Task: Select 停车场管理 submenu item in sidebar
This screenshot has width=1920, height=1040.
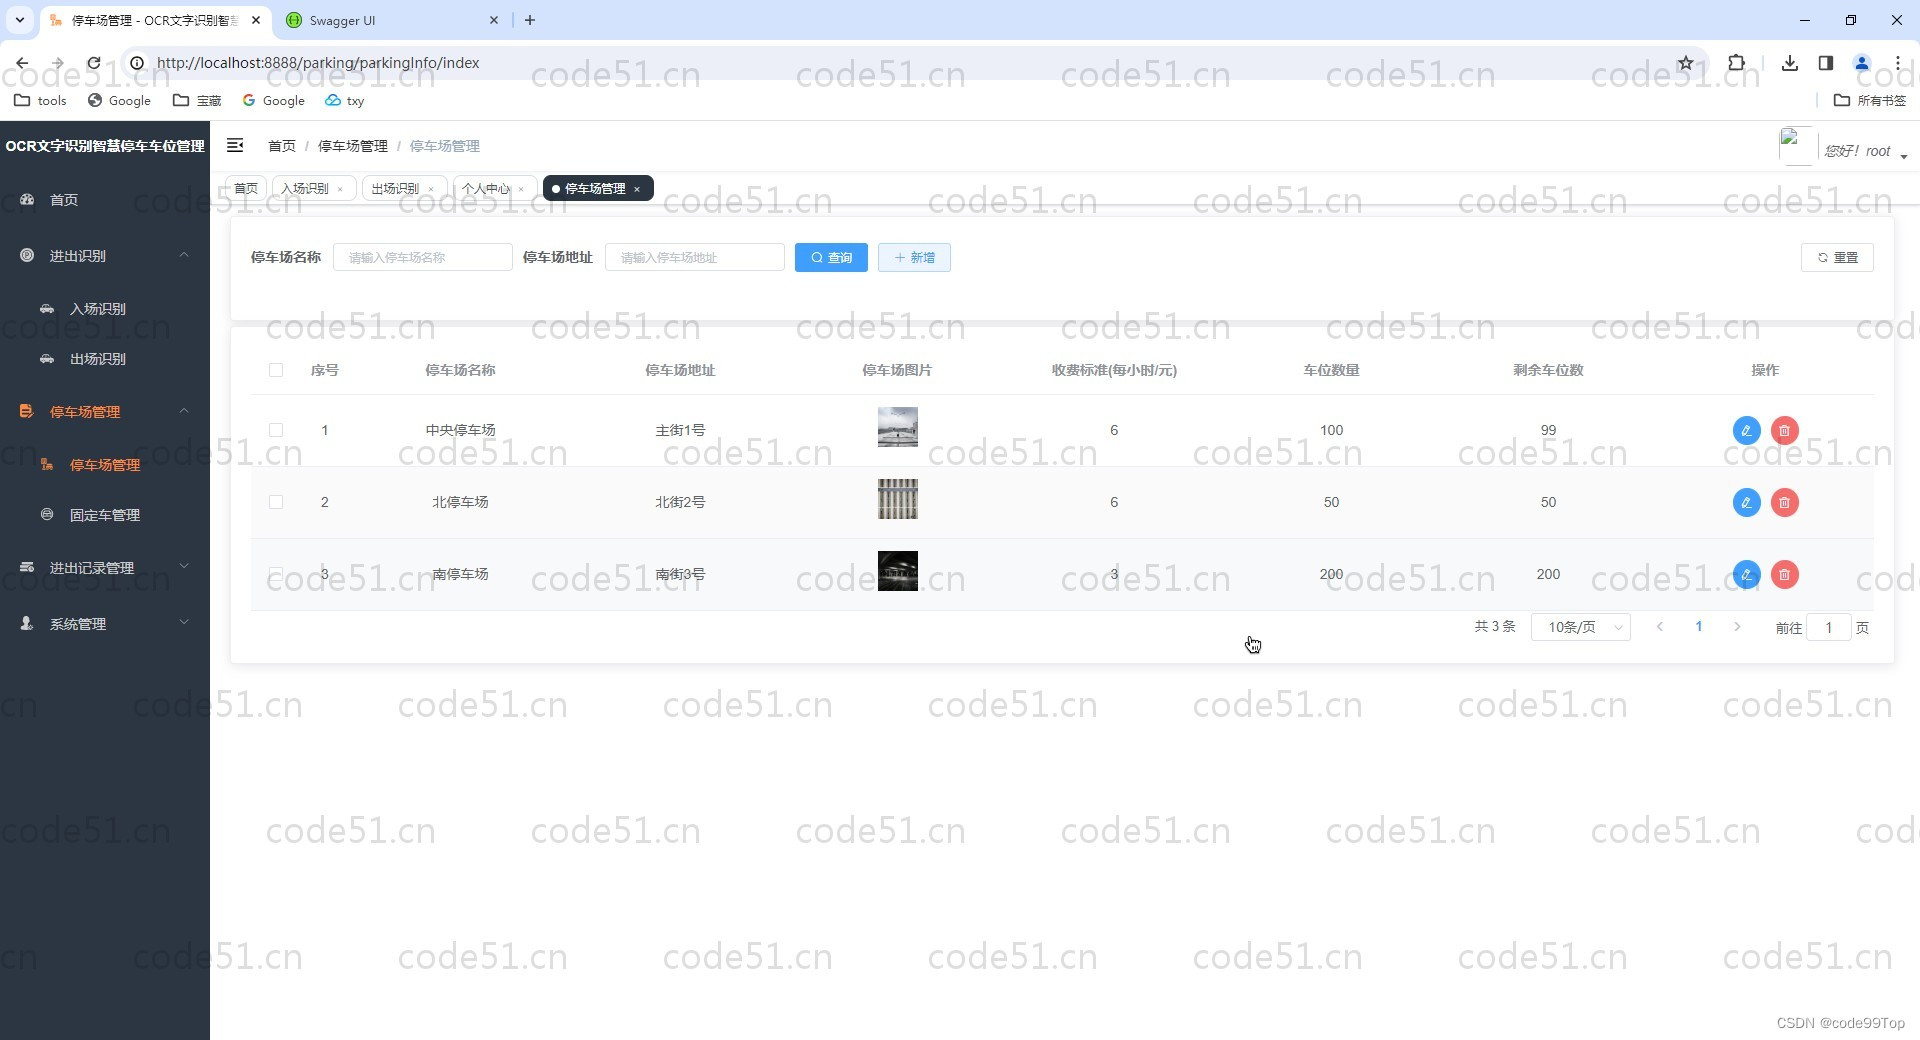Action: tap(105, 465)
